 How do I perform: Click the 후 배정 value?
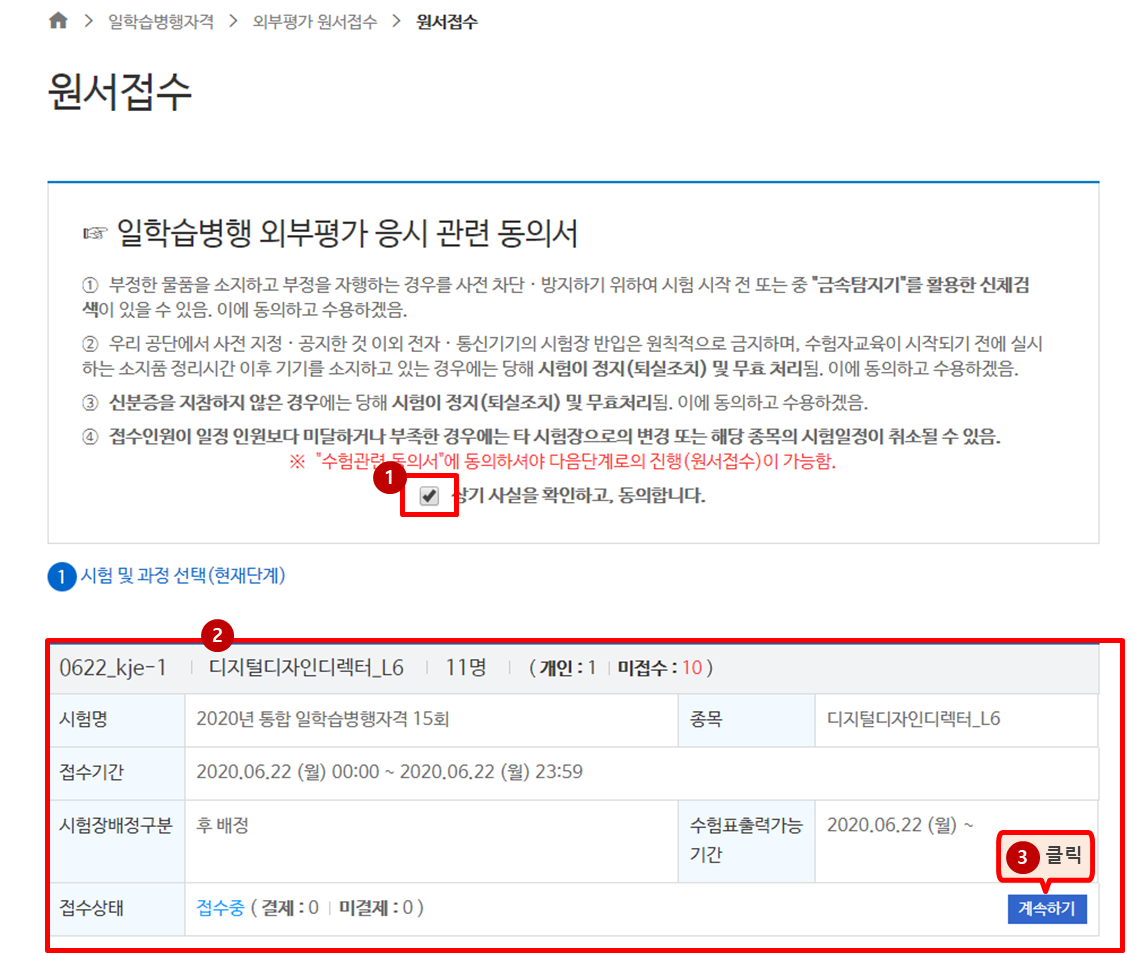click(223, 826)
